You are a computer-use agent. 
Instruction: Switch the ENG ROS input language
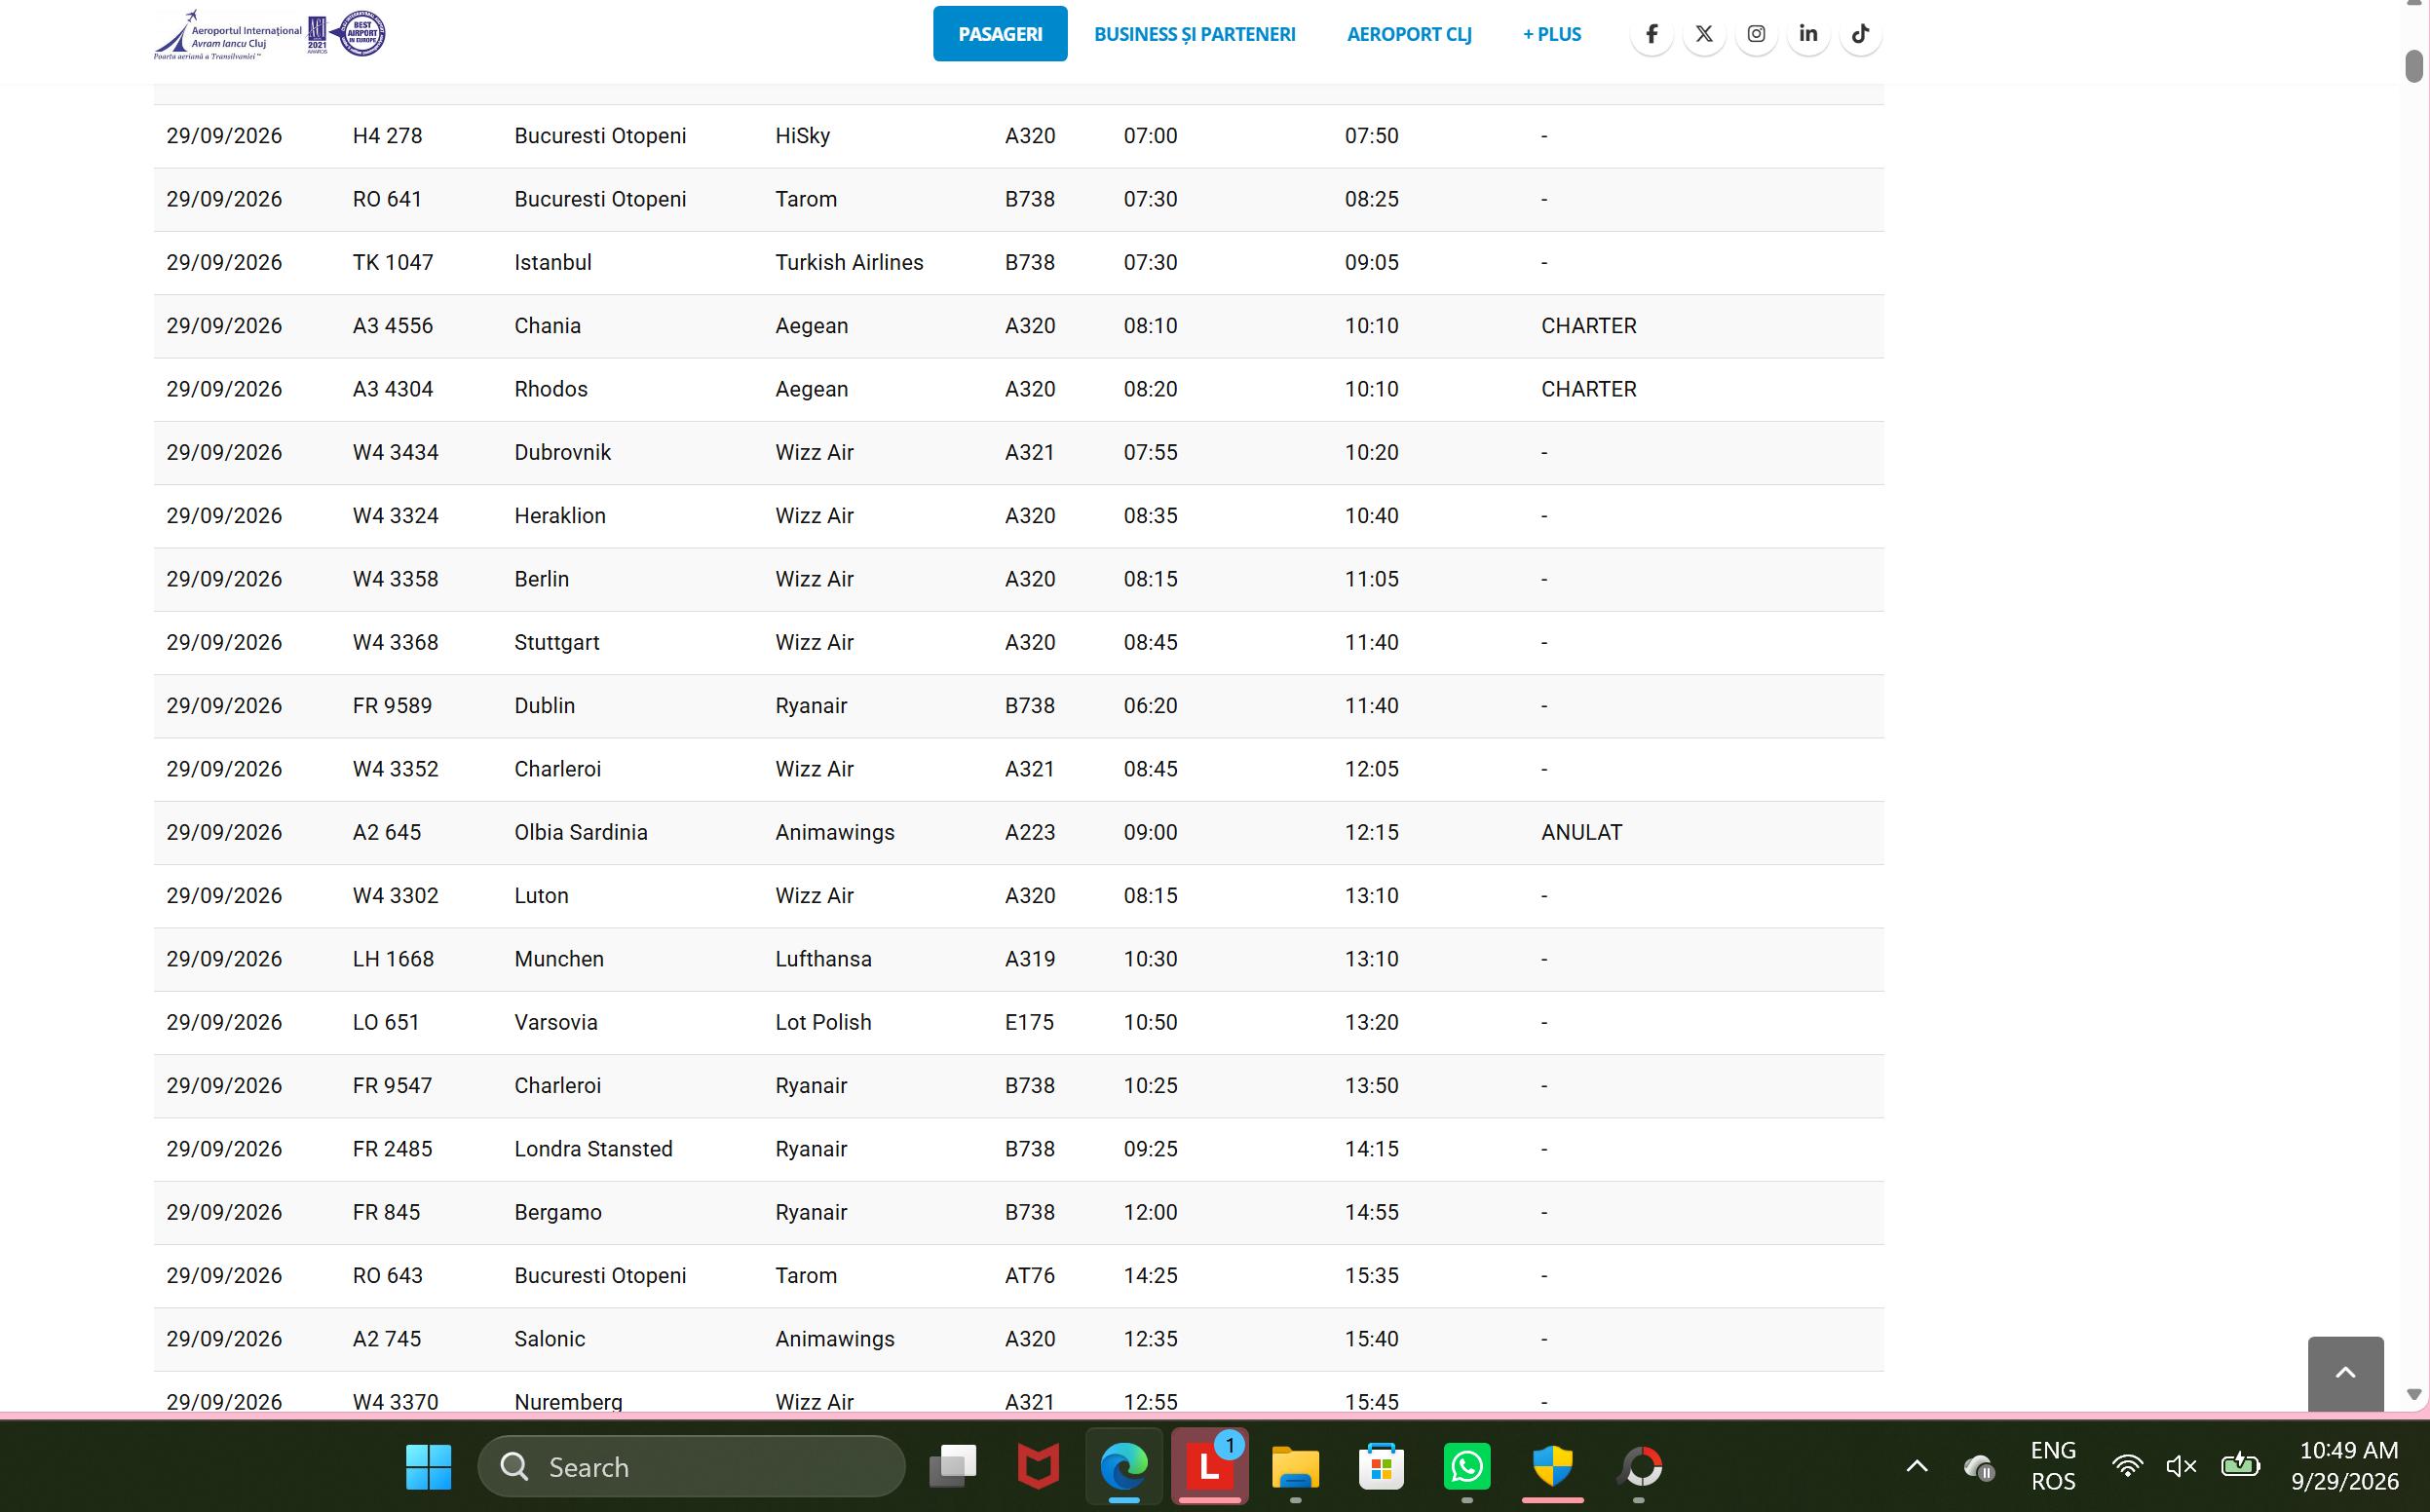click(2053, 1466)
